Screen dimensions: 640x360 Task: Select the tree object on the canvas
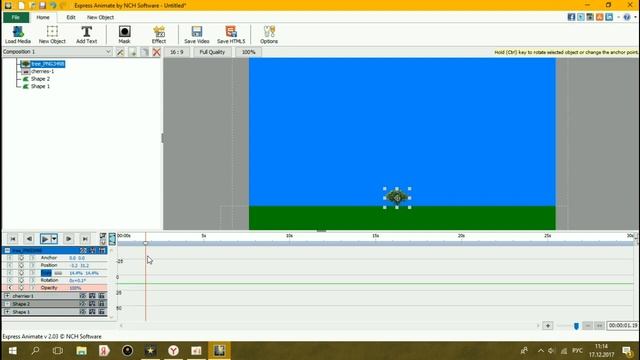point(397,198)
